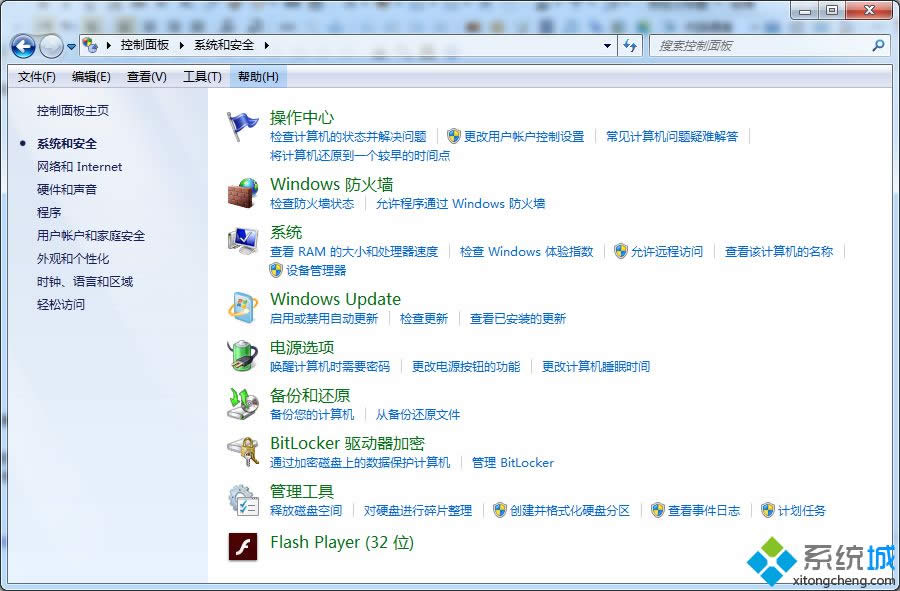Open the Action Center flag icon
Screen dimensions: 900x591
coord(243,126)
